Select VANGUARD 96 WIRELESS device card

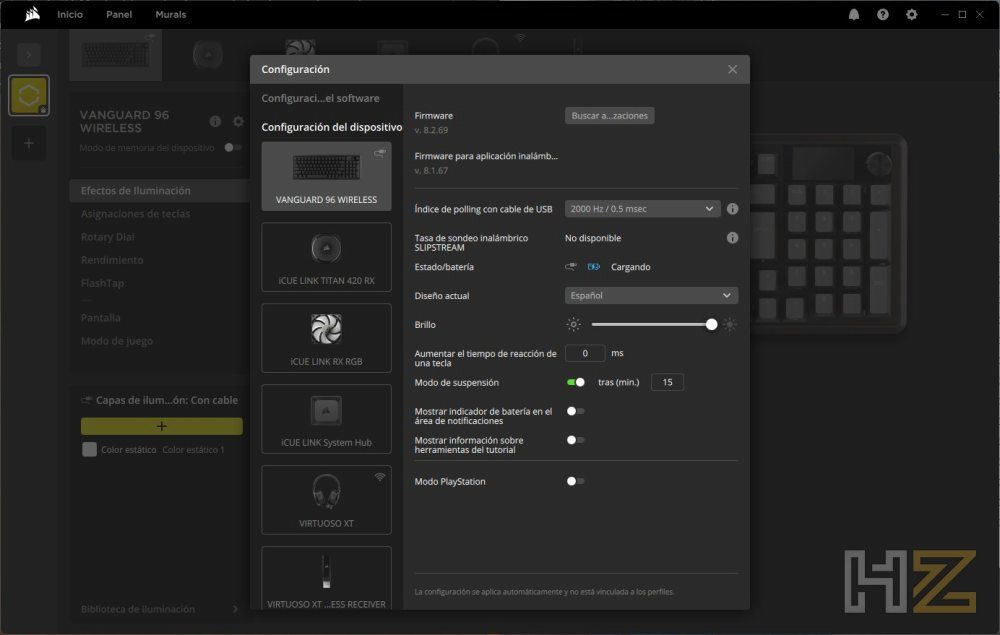(327, 176)
